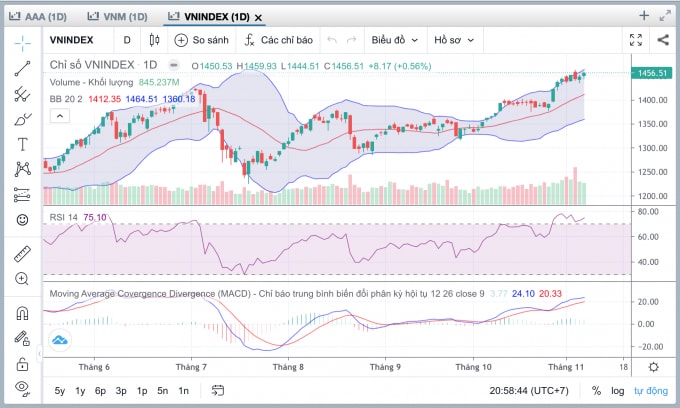Viewport: 680px width, 408px height.
Task: Select the BB 20 2 indicator label
Action: (66, 99)
